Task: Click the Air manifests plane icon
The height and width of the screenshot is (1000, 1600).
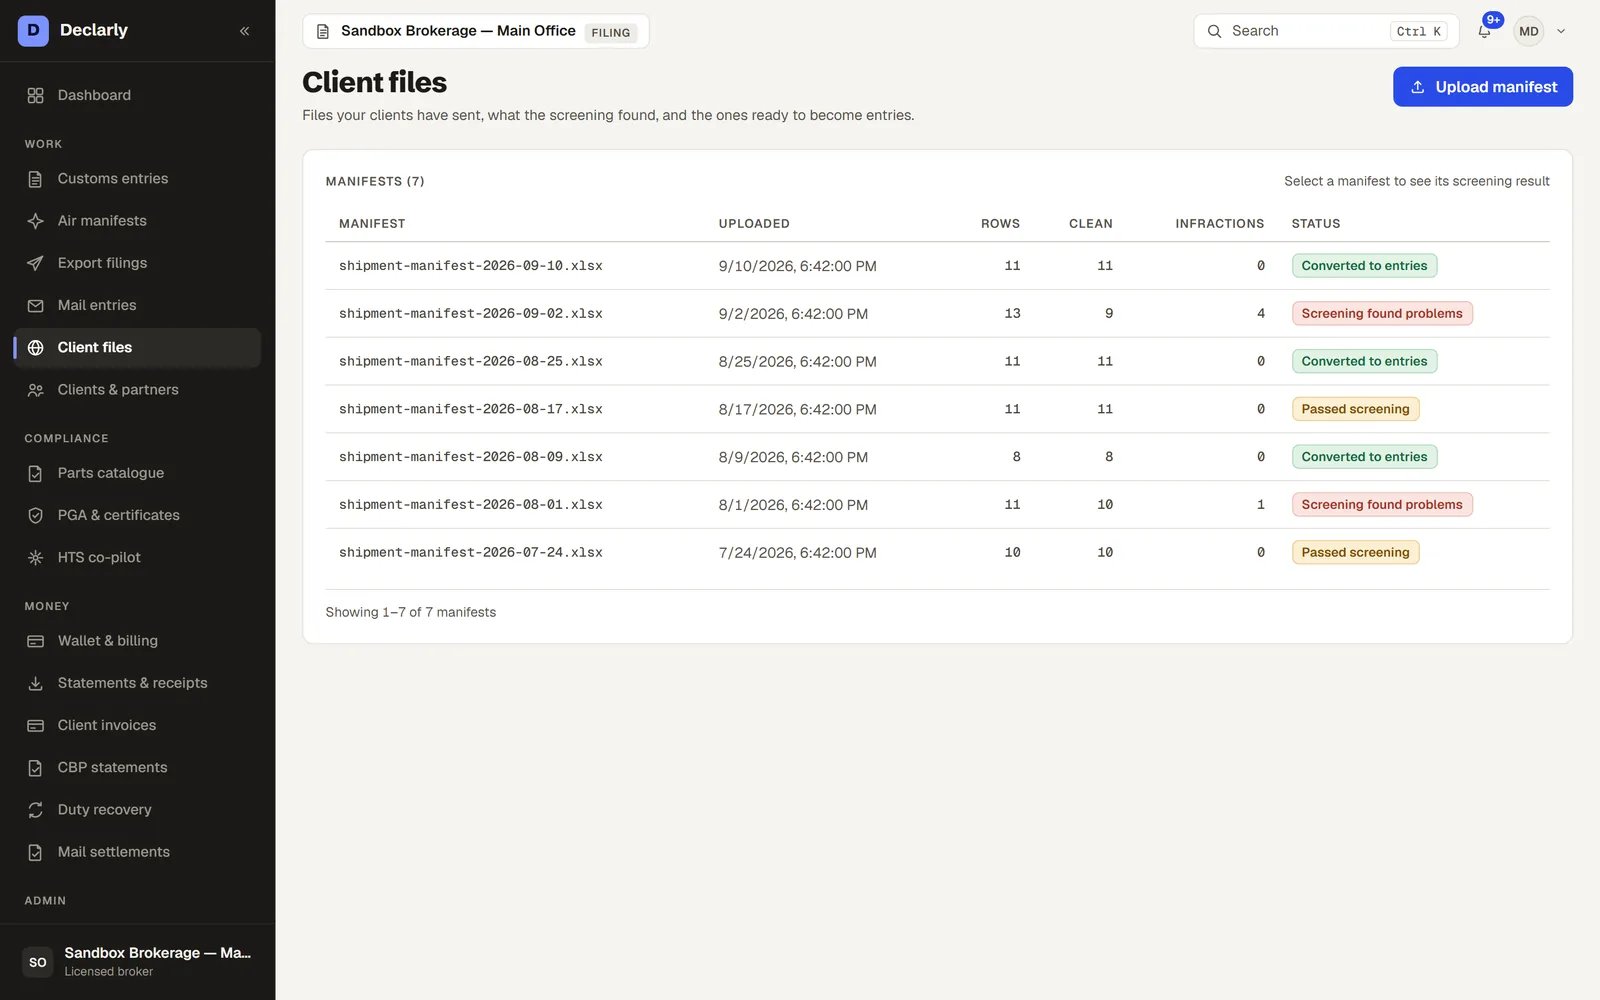Action: (36, 221)
